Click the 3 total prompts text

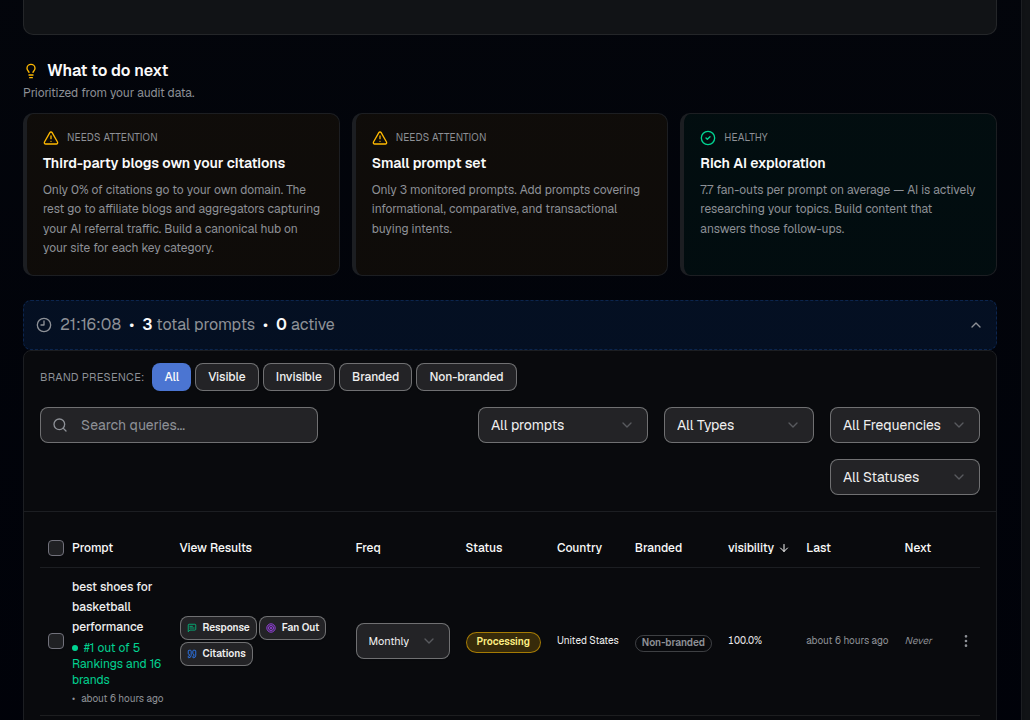198,325
